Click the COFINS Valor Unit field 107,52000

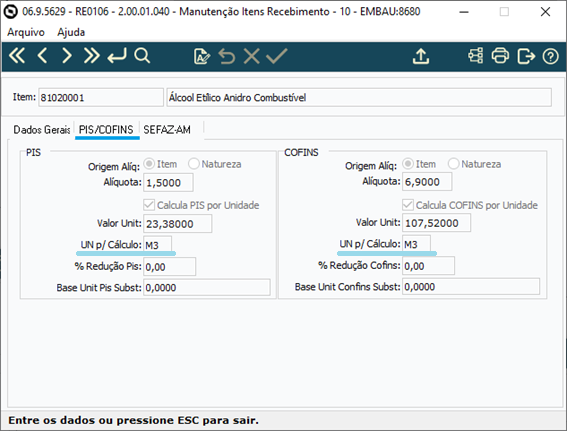click(x=436, y=223)
